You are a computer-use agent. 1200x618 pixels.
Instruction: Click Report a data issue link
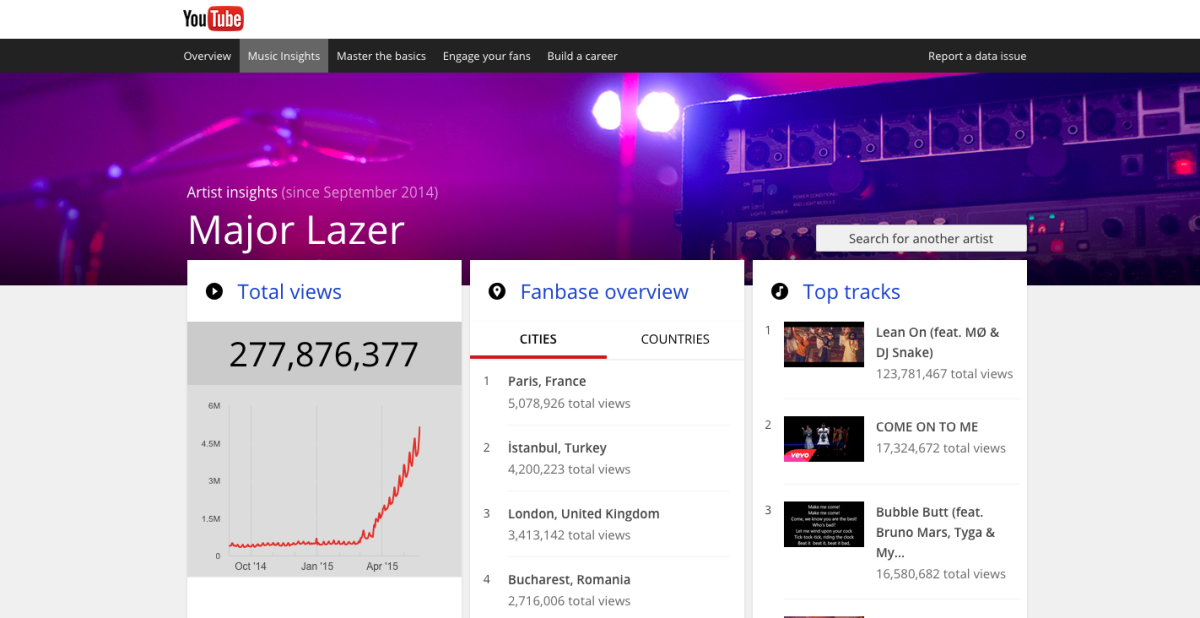tap(977, 56)
